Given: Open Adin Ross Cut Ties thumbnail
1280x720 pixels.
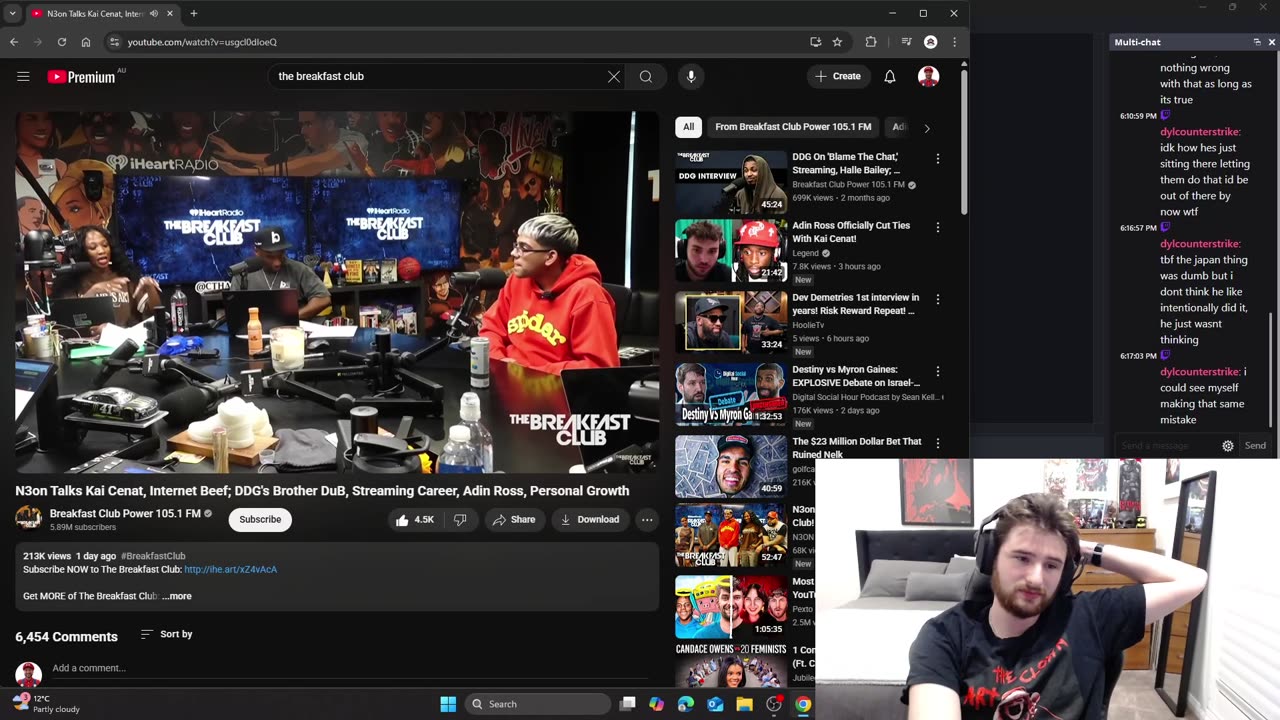Looking at the screenshot, I should (x=731, y=251).
